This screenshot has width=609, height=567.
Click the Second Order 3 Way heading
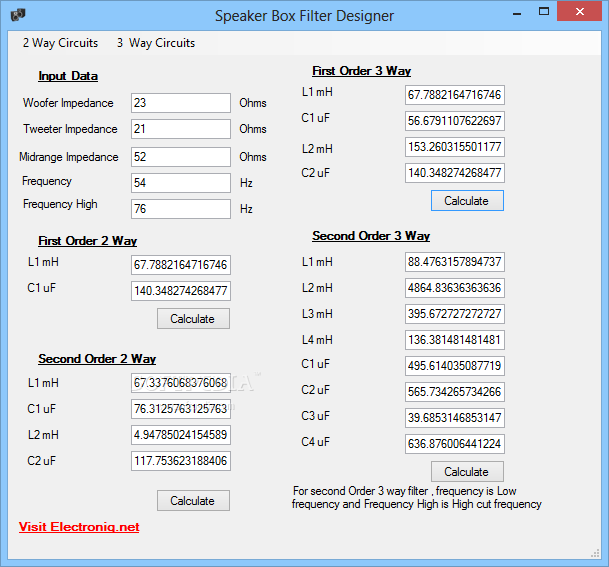click(371, 236)
